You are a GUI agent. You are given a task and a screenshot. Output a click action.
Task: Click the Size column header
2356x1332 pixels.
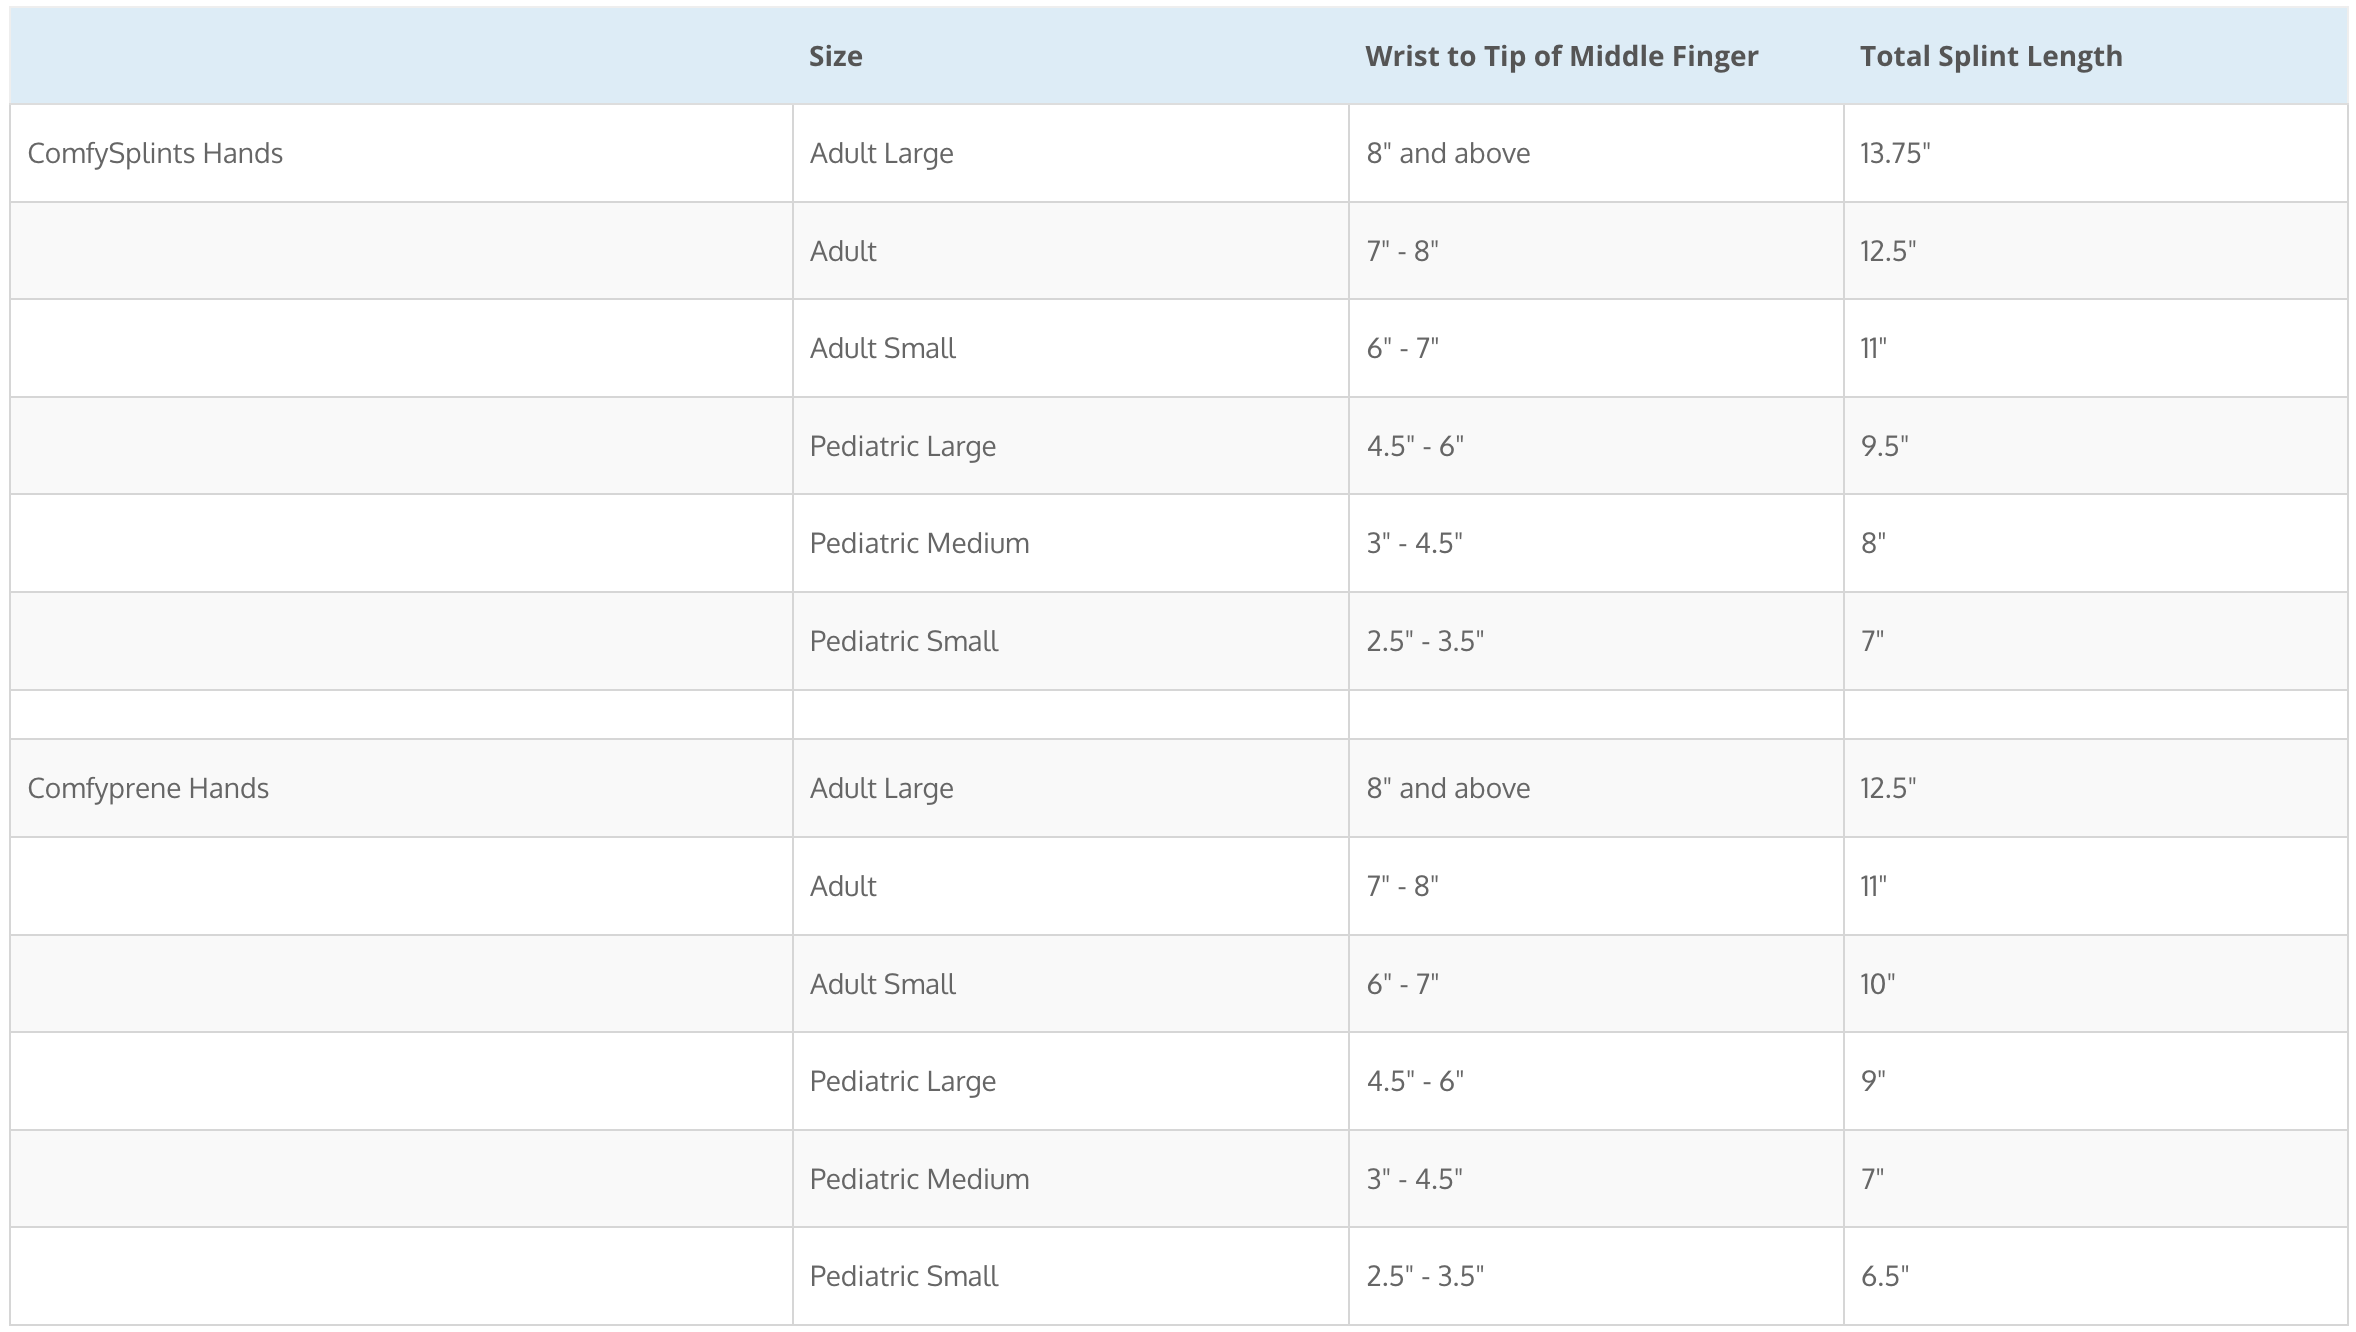point(1070,56)
